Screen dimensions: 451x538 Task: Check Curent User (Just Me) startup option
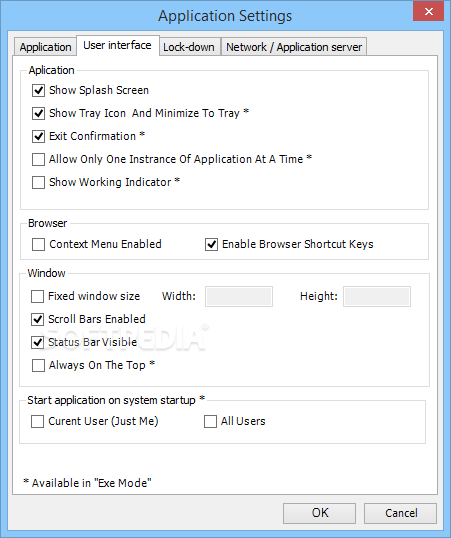(x=37, y=421)
